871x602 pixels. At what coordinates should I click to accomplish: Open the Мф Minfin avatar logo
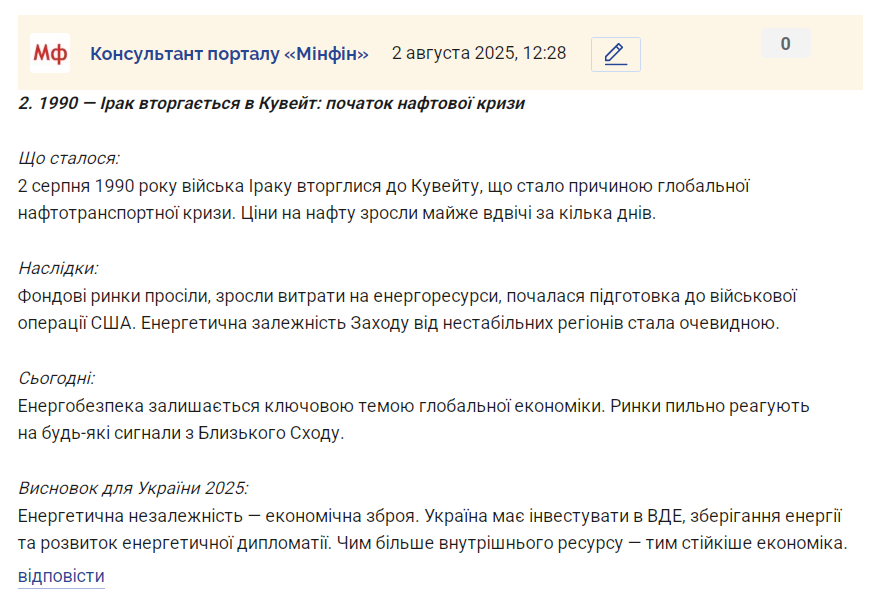50,53
